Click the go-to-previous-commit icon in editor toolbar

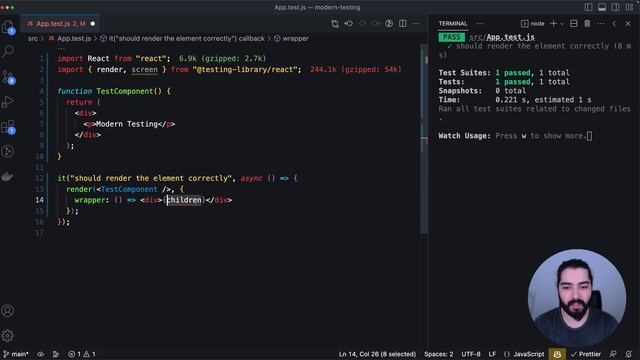pyautogui.click(x=349, y=24)
